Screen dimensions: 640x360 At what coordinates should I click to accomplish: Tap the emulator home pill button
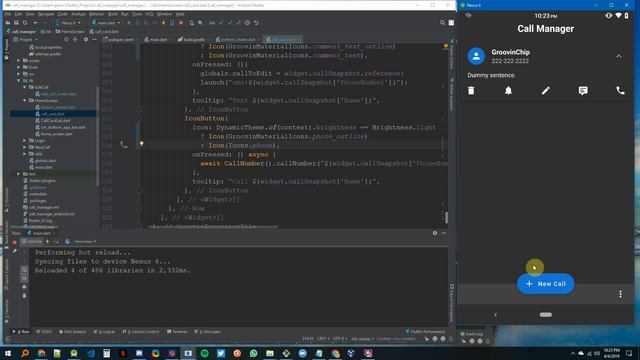click(546, 315)
